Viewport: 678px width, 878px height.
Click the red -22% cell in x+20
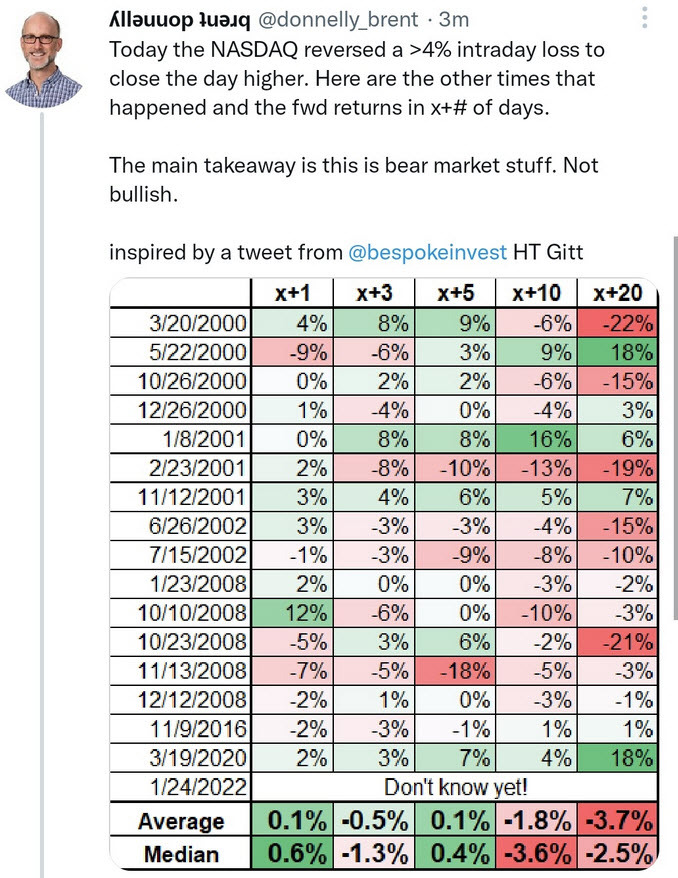point(625,324)
